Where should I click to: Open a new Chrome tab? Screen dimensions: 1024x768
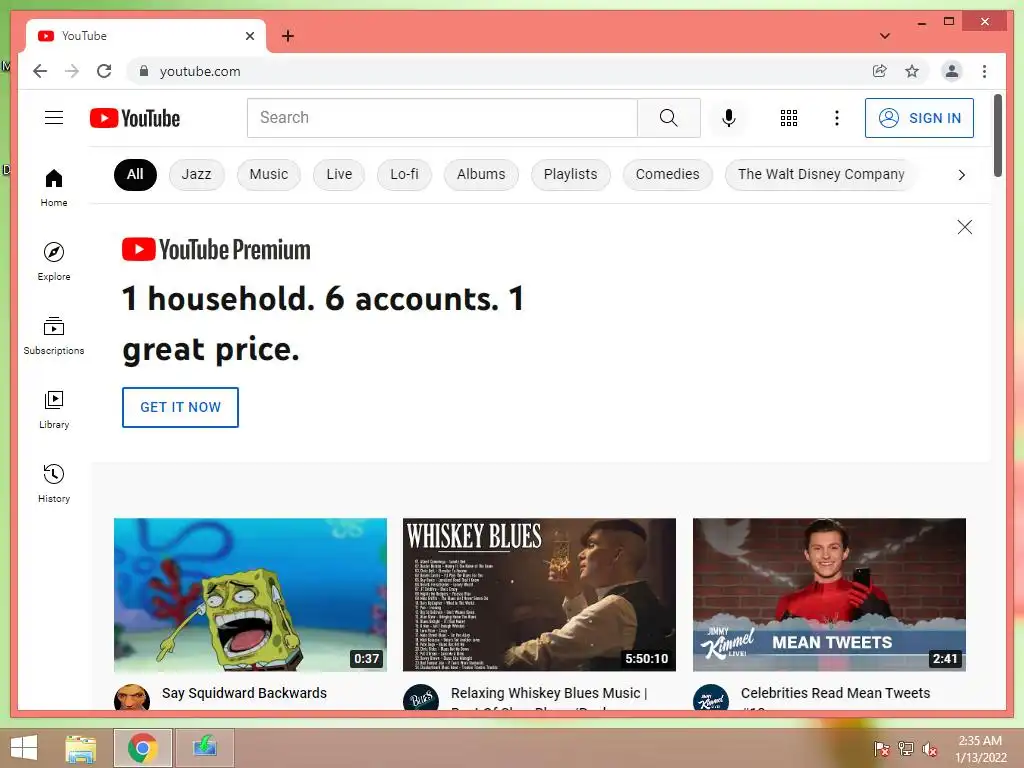pyautogui.click(x=287, y=36)
